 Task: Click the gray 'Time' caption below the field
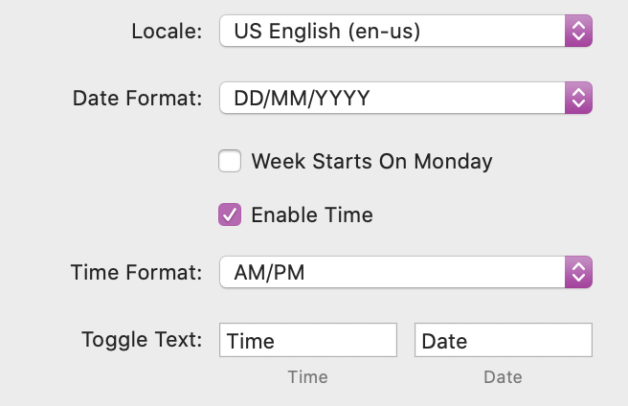[307, 377]
